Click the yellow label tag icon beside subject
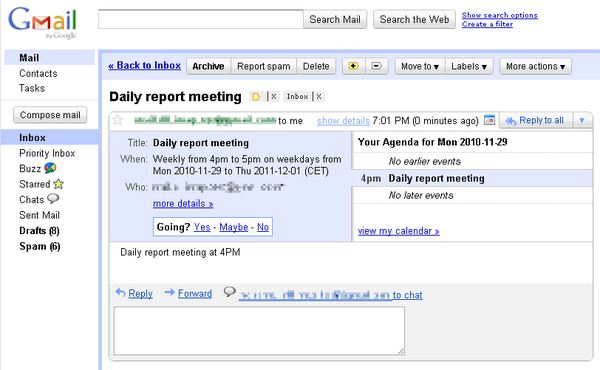This screenshot has width=600, height=370. 256,97
